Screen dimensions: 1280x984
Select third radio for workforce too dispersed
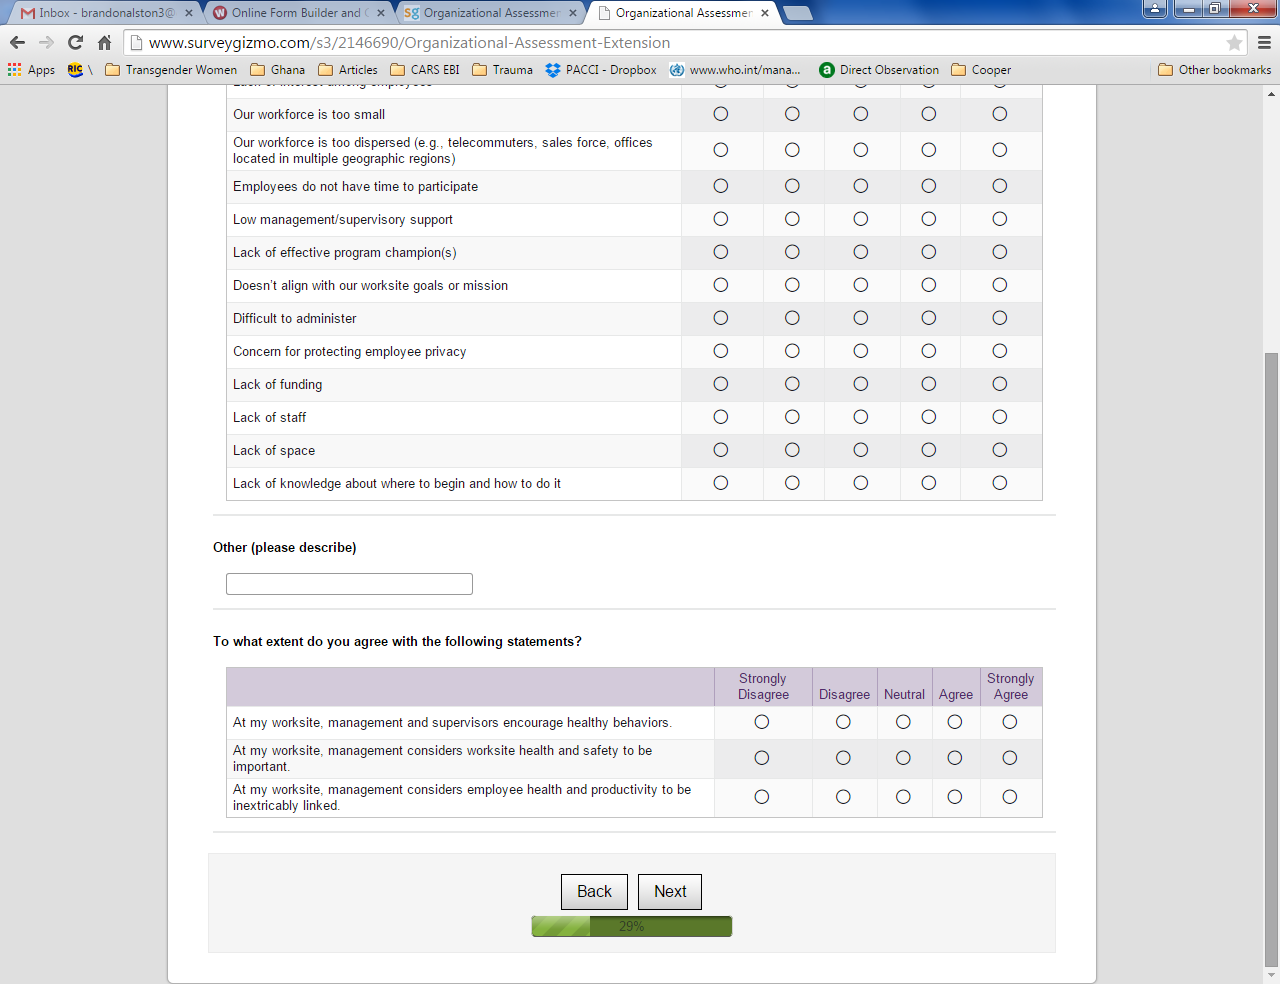tap(861, 150)
